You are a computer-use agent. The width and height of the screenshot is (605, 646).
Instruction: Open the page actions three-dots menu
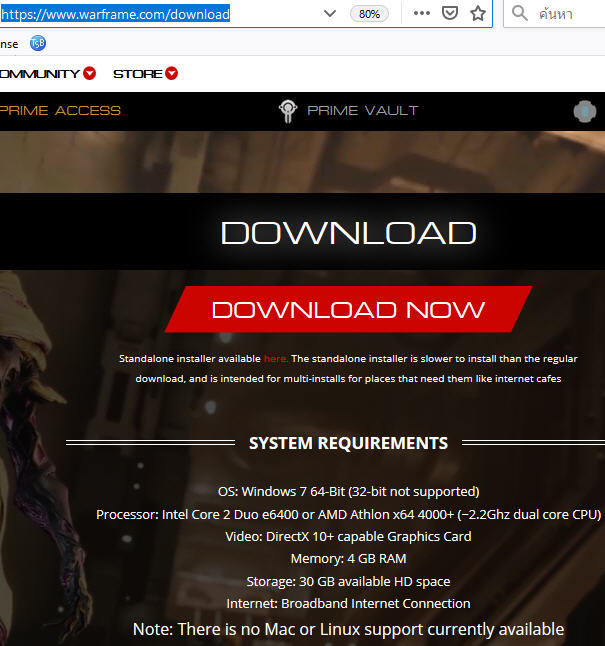click(x=422, y=13)
